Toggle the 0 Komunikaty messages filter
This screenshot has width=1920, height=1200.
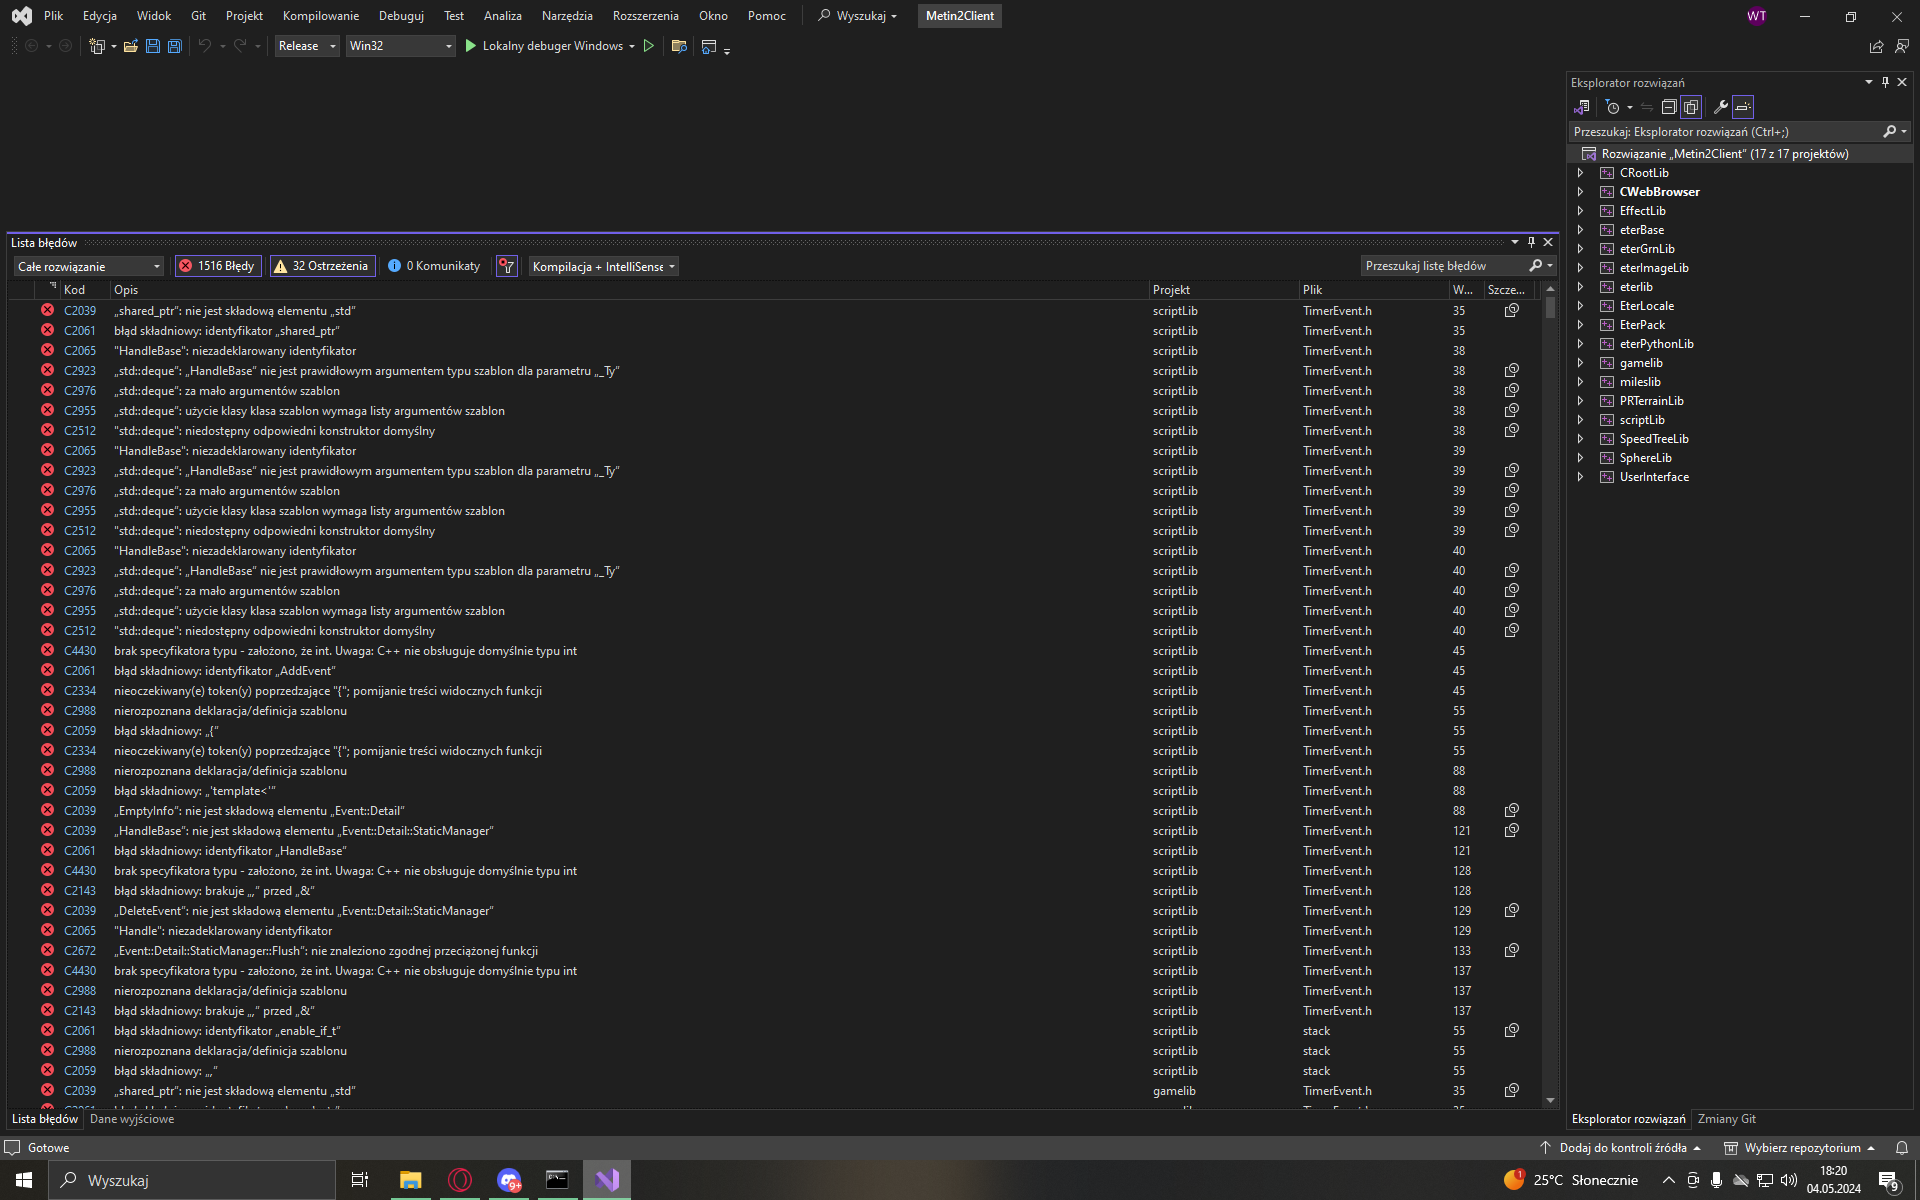434,266
